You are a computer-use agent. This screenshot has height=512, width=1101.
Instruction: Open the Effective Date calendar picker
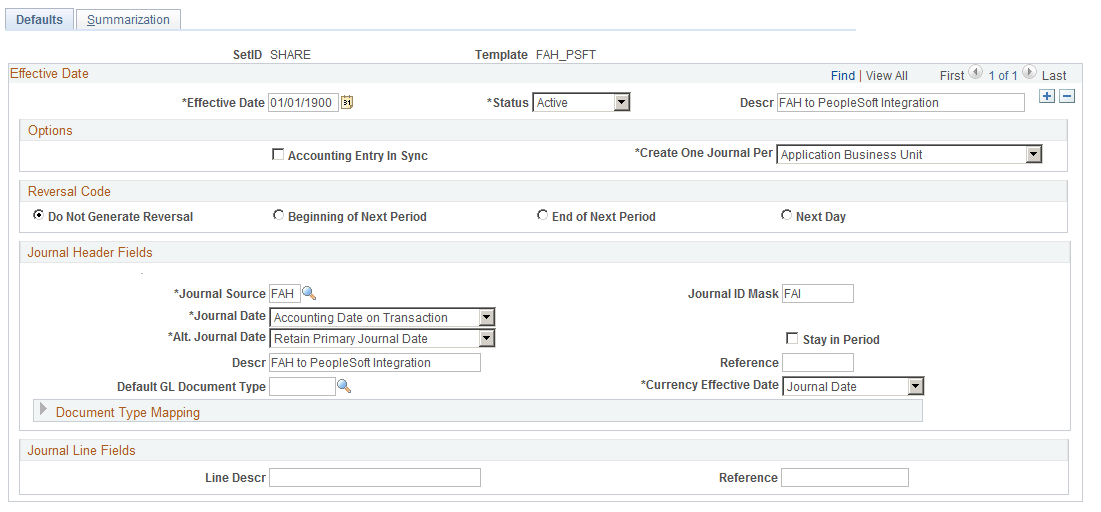click(x=348, y=103)
